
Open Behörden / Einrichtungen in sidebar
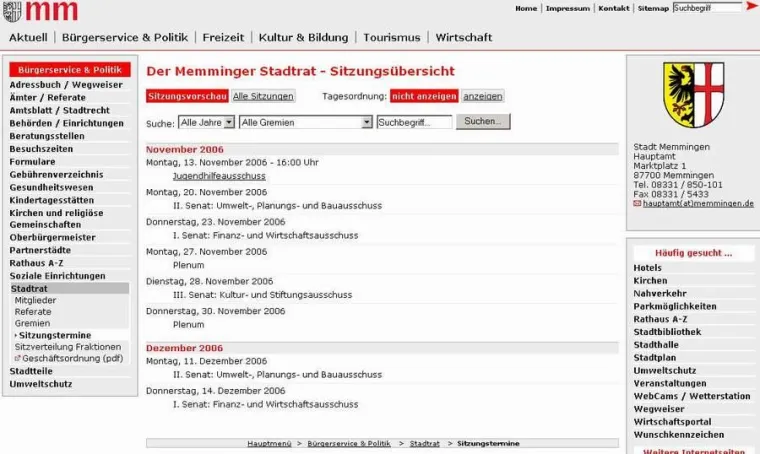(66, 123)
